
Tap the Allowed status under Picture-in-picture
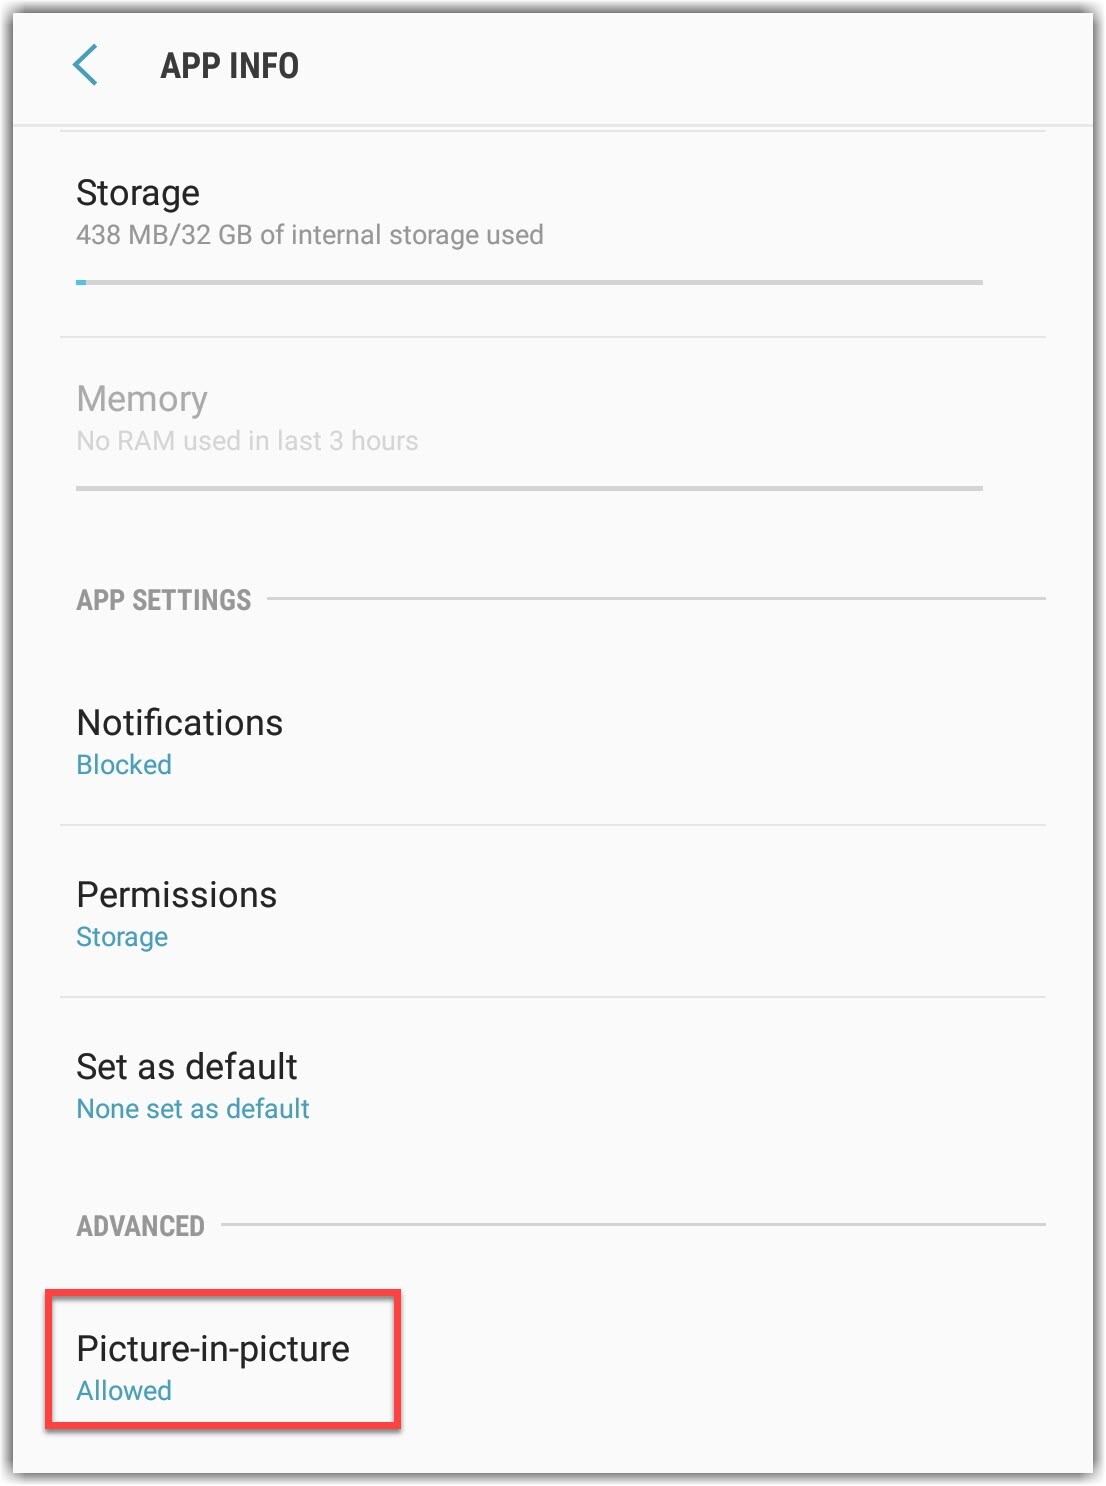pyautogui.click(x=124, y=1391)
